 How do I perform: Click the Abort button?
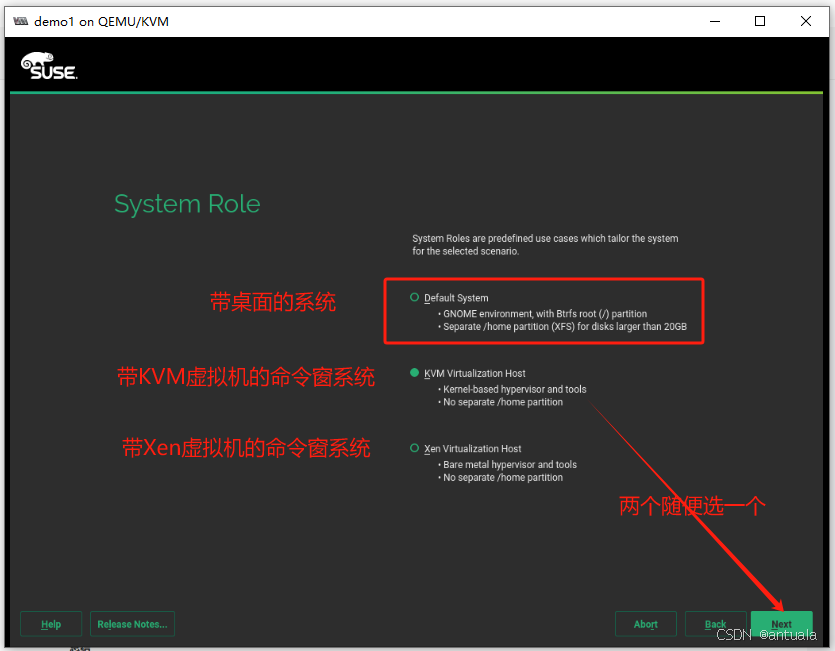[645, 624]
